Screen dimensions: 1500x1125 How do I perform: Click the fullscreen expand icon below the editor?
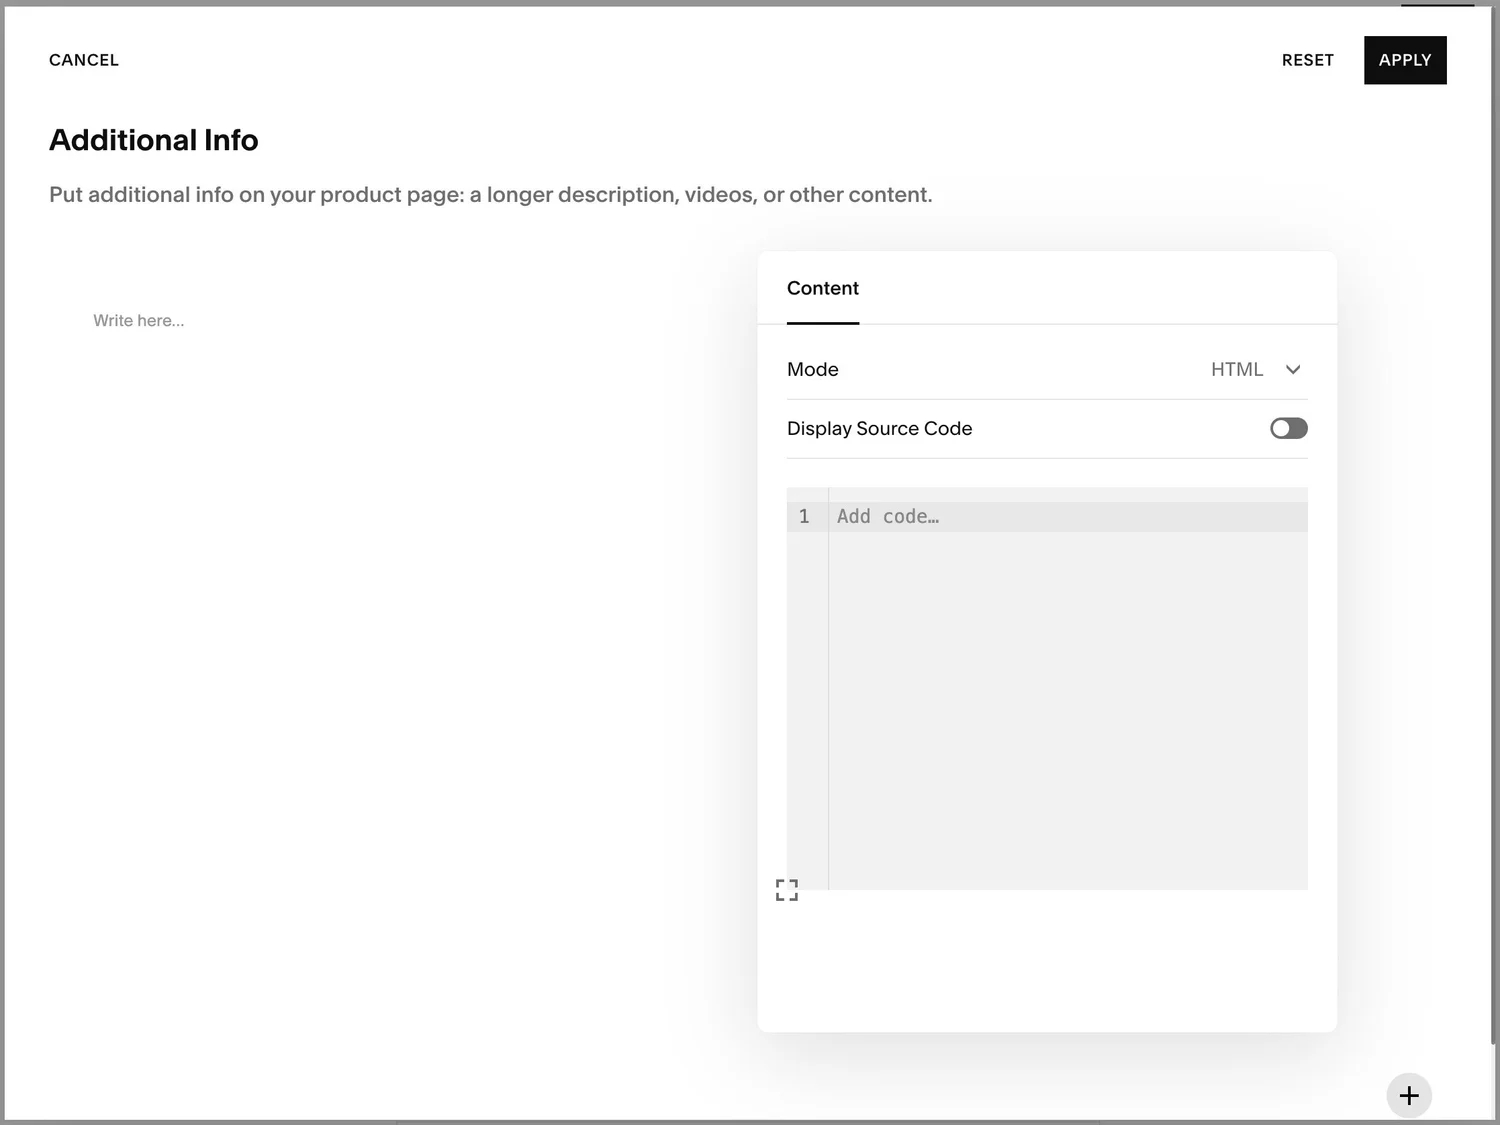click(x=787, y=889)
